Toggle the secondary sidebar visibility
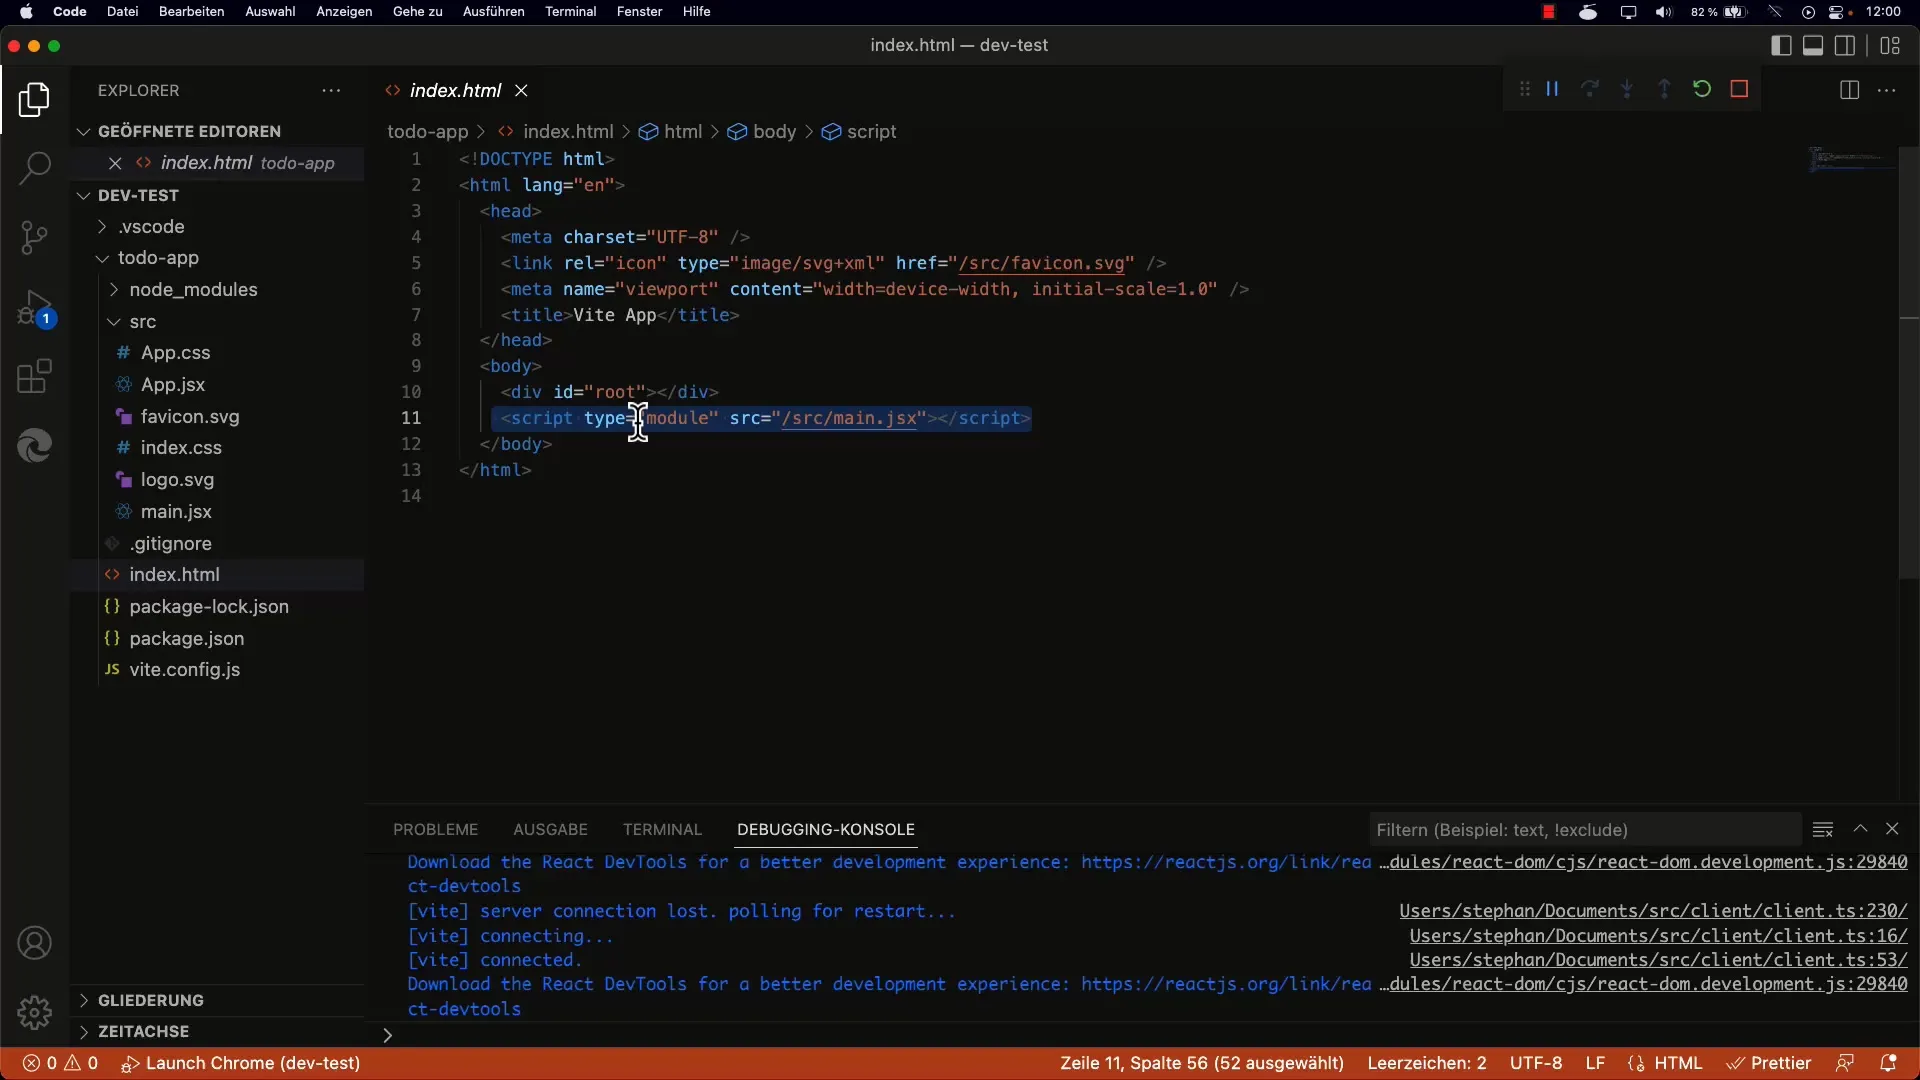The height and width of the screenshot is (1080, 1920). click(1846, 45)
